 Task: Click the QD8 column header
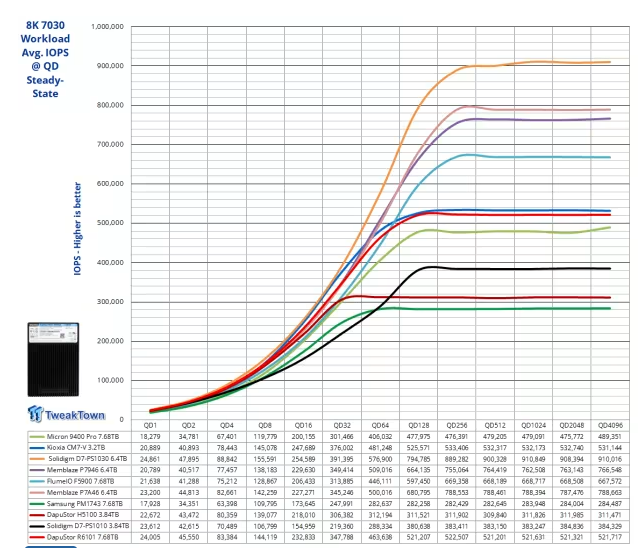[x=265, y=426]
